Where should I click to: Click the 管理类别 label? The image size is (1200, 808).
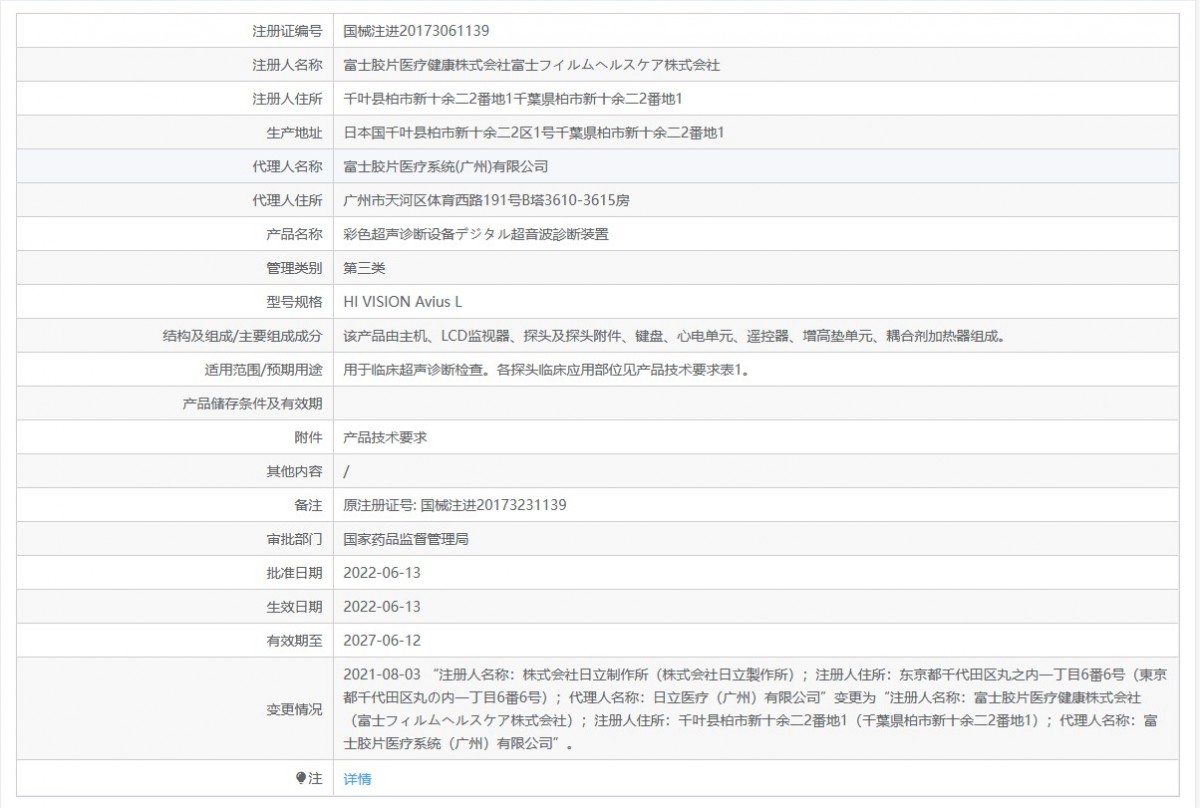coord(294,268)
